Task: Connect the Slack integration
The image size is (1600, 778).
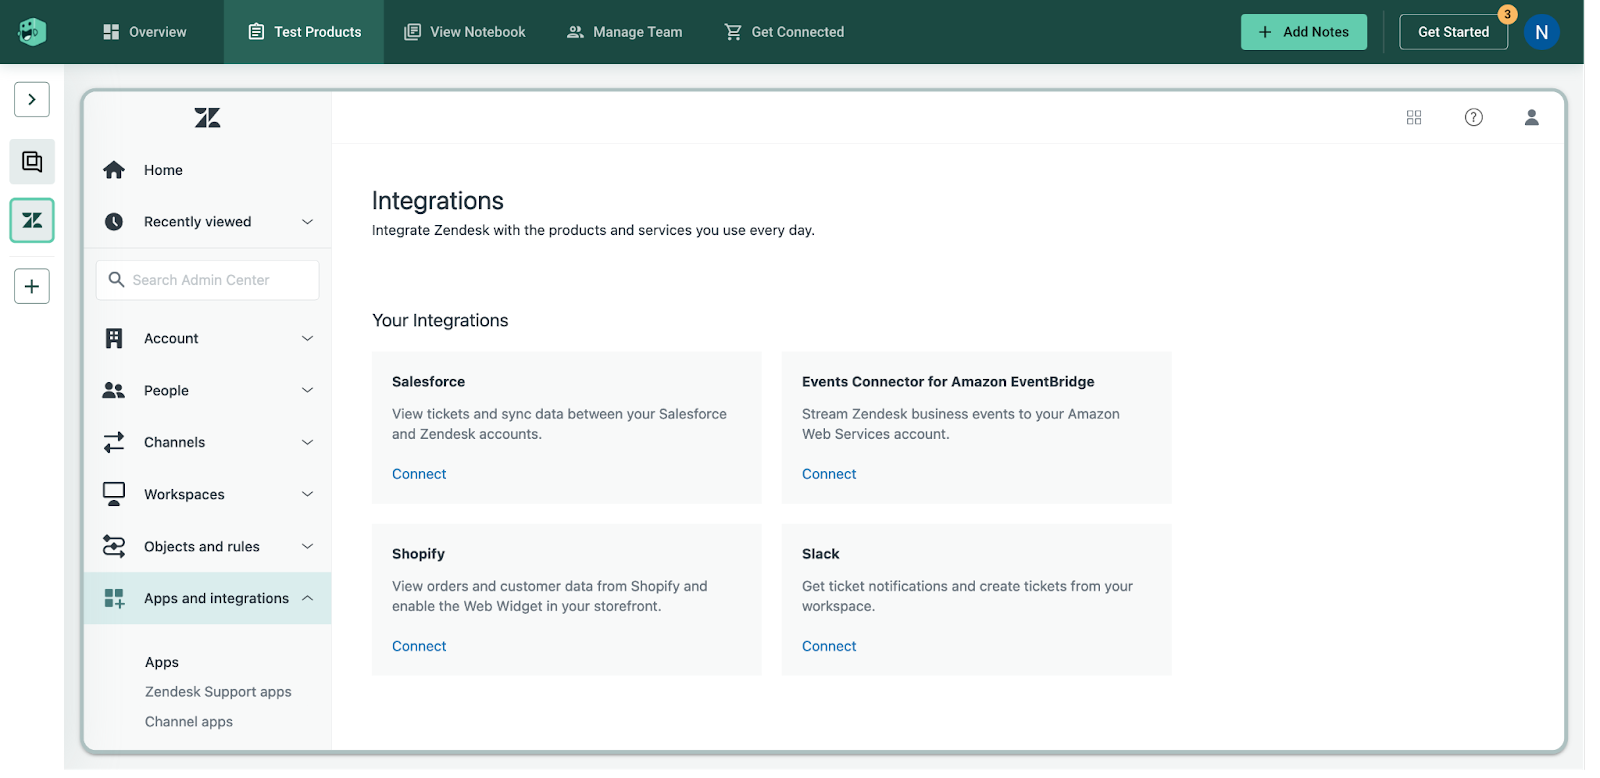Action: point(829,646)
